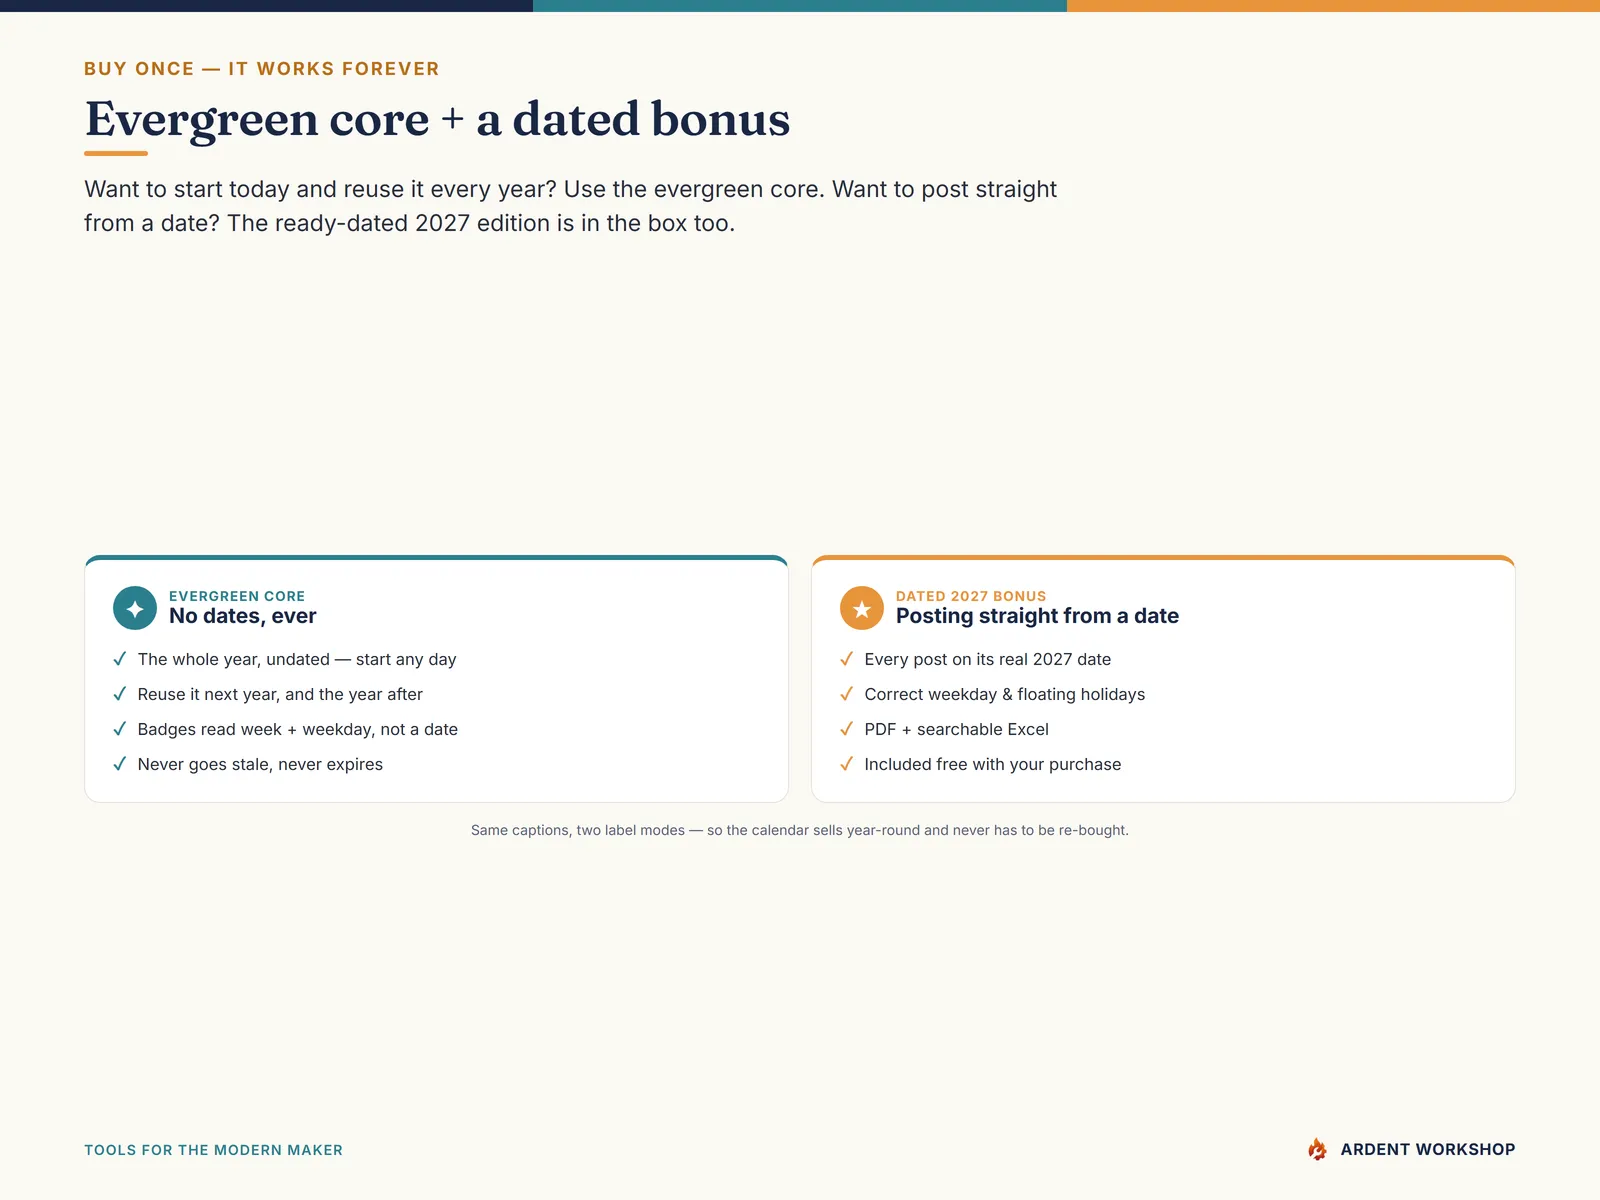Select the 'Posting straight from a date' heading

[x=1037, y=616]
